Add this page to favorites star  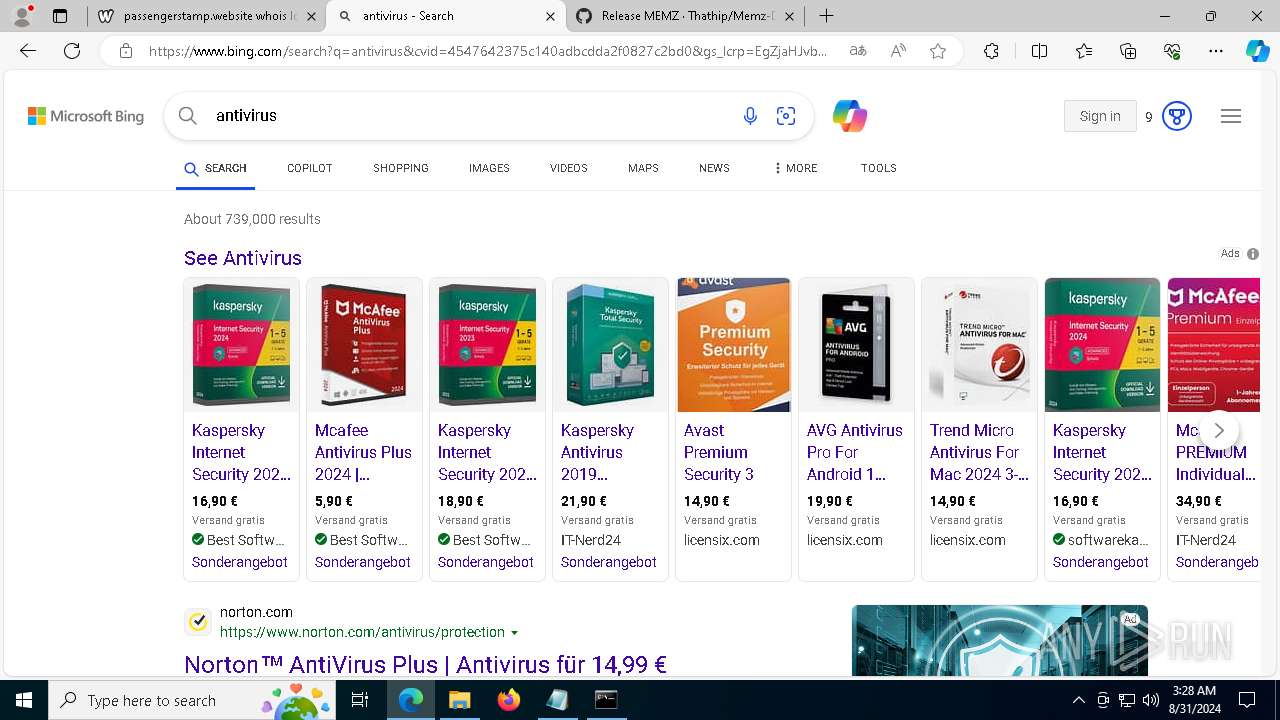coord(938,51)
